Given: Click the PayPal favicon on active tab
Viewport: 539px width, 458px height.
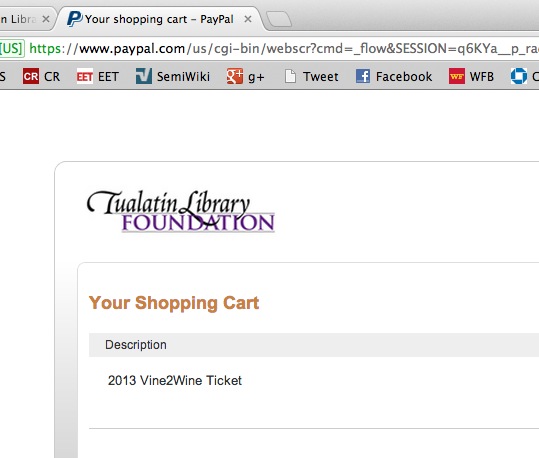Looking at the screenshot, I should 75,19.
